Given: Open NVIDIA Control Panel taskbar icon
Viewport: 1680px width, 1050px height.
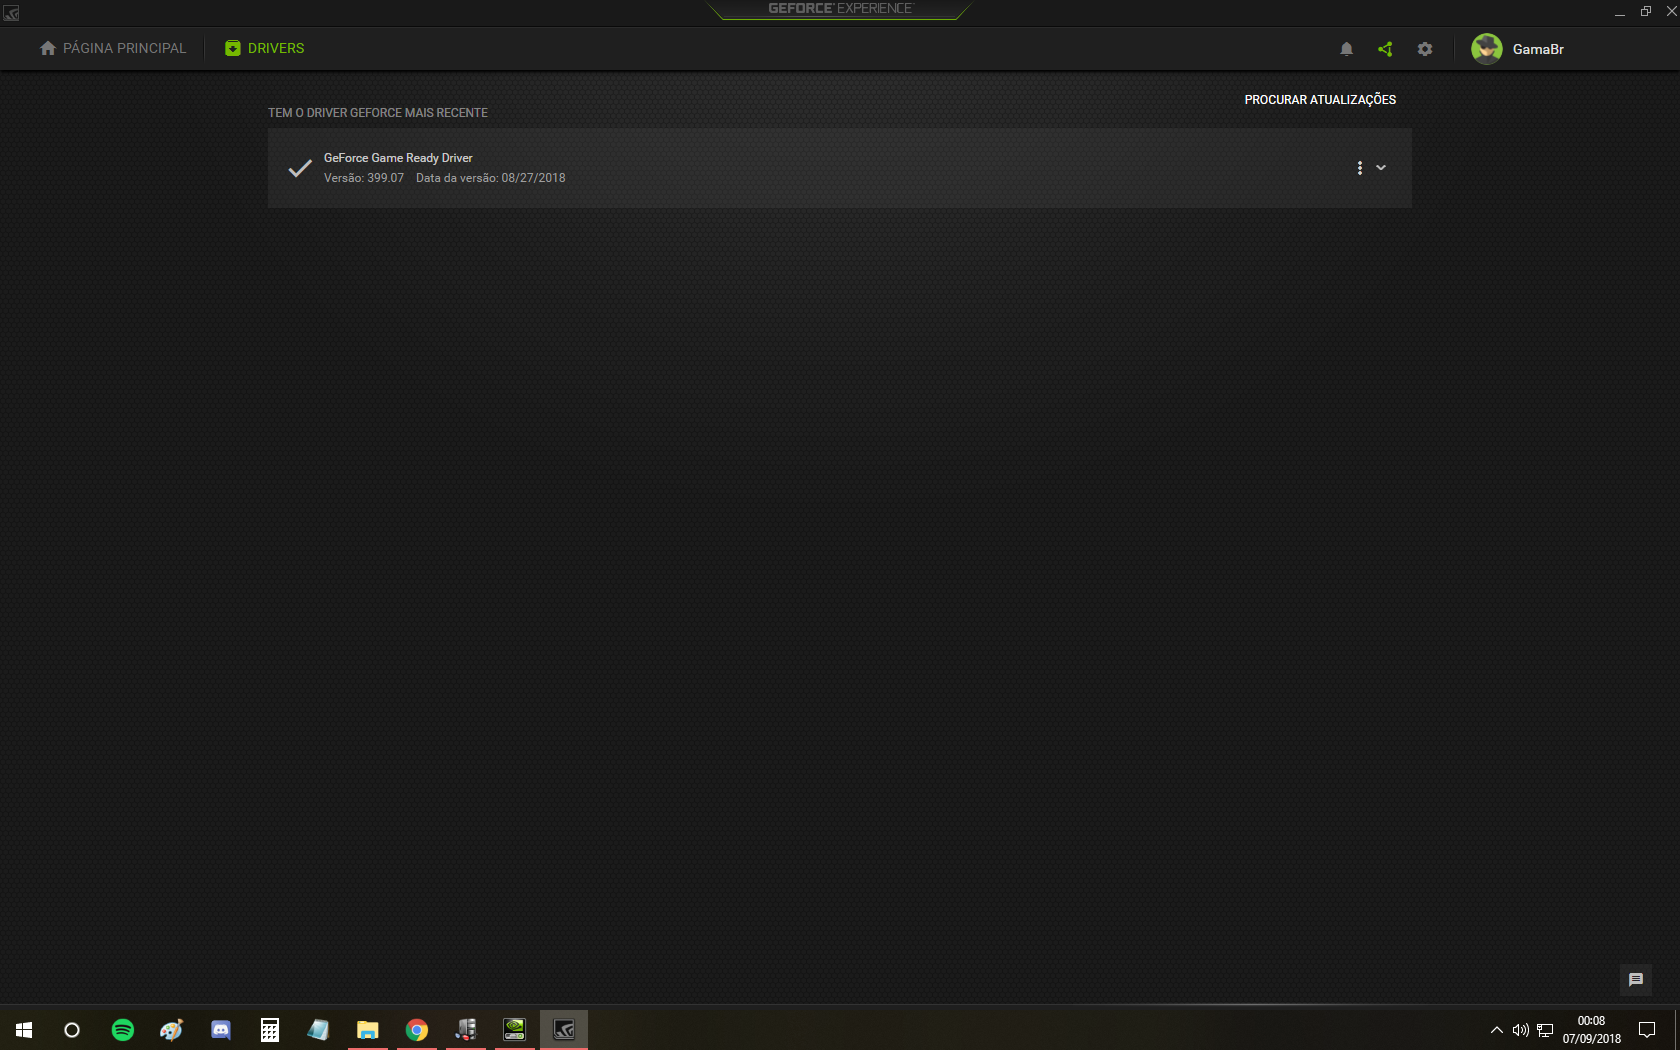Looking at the screenshot, I should pos(515,1030).
